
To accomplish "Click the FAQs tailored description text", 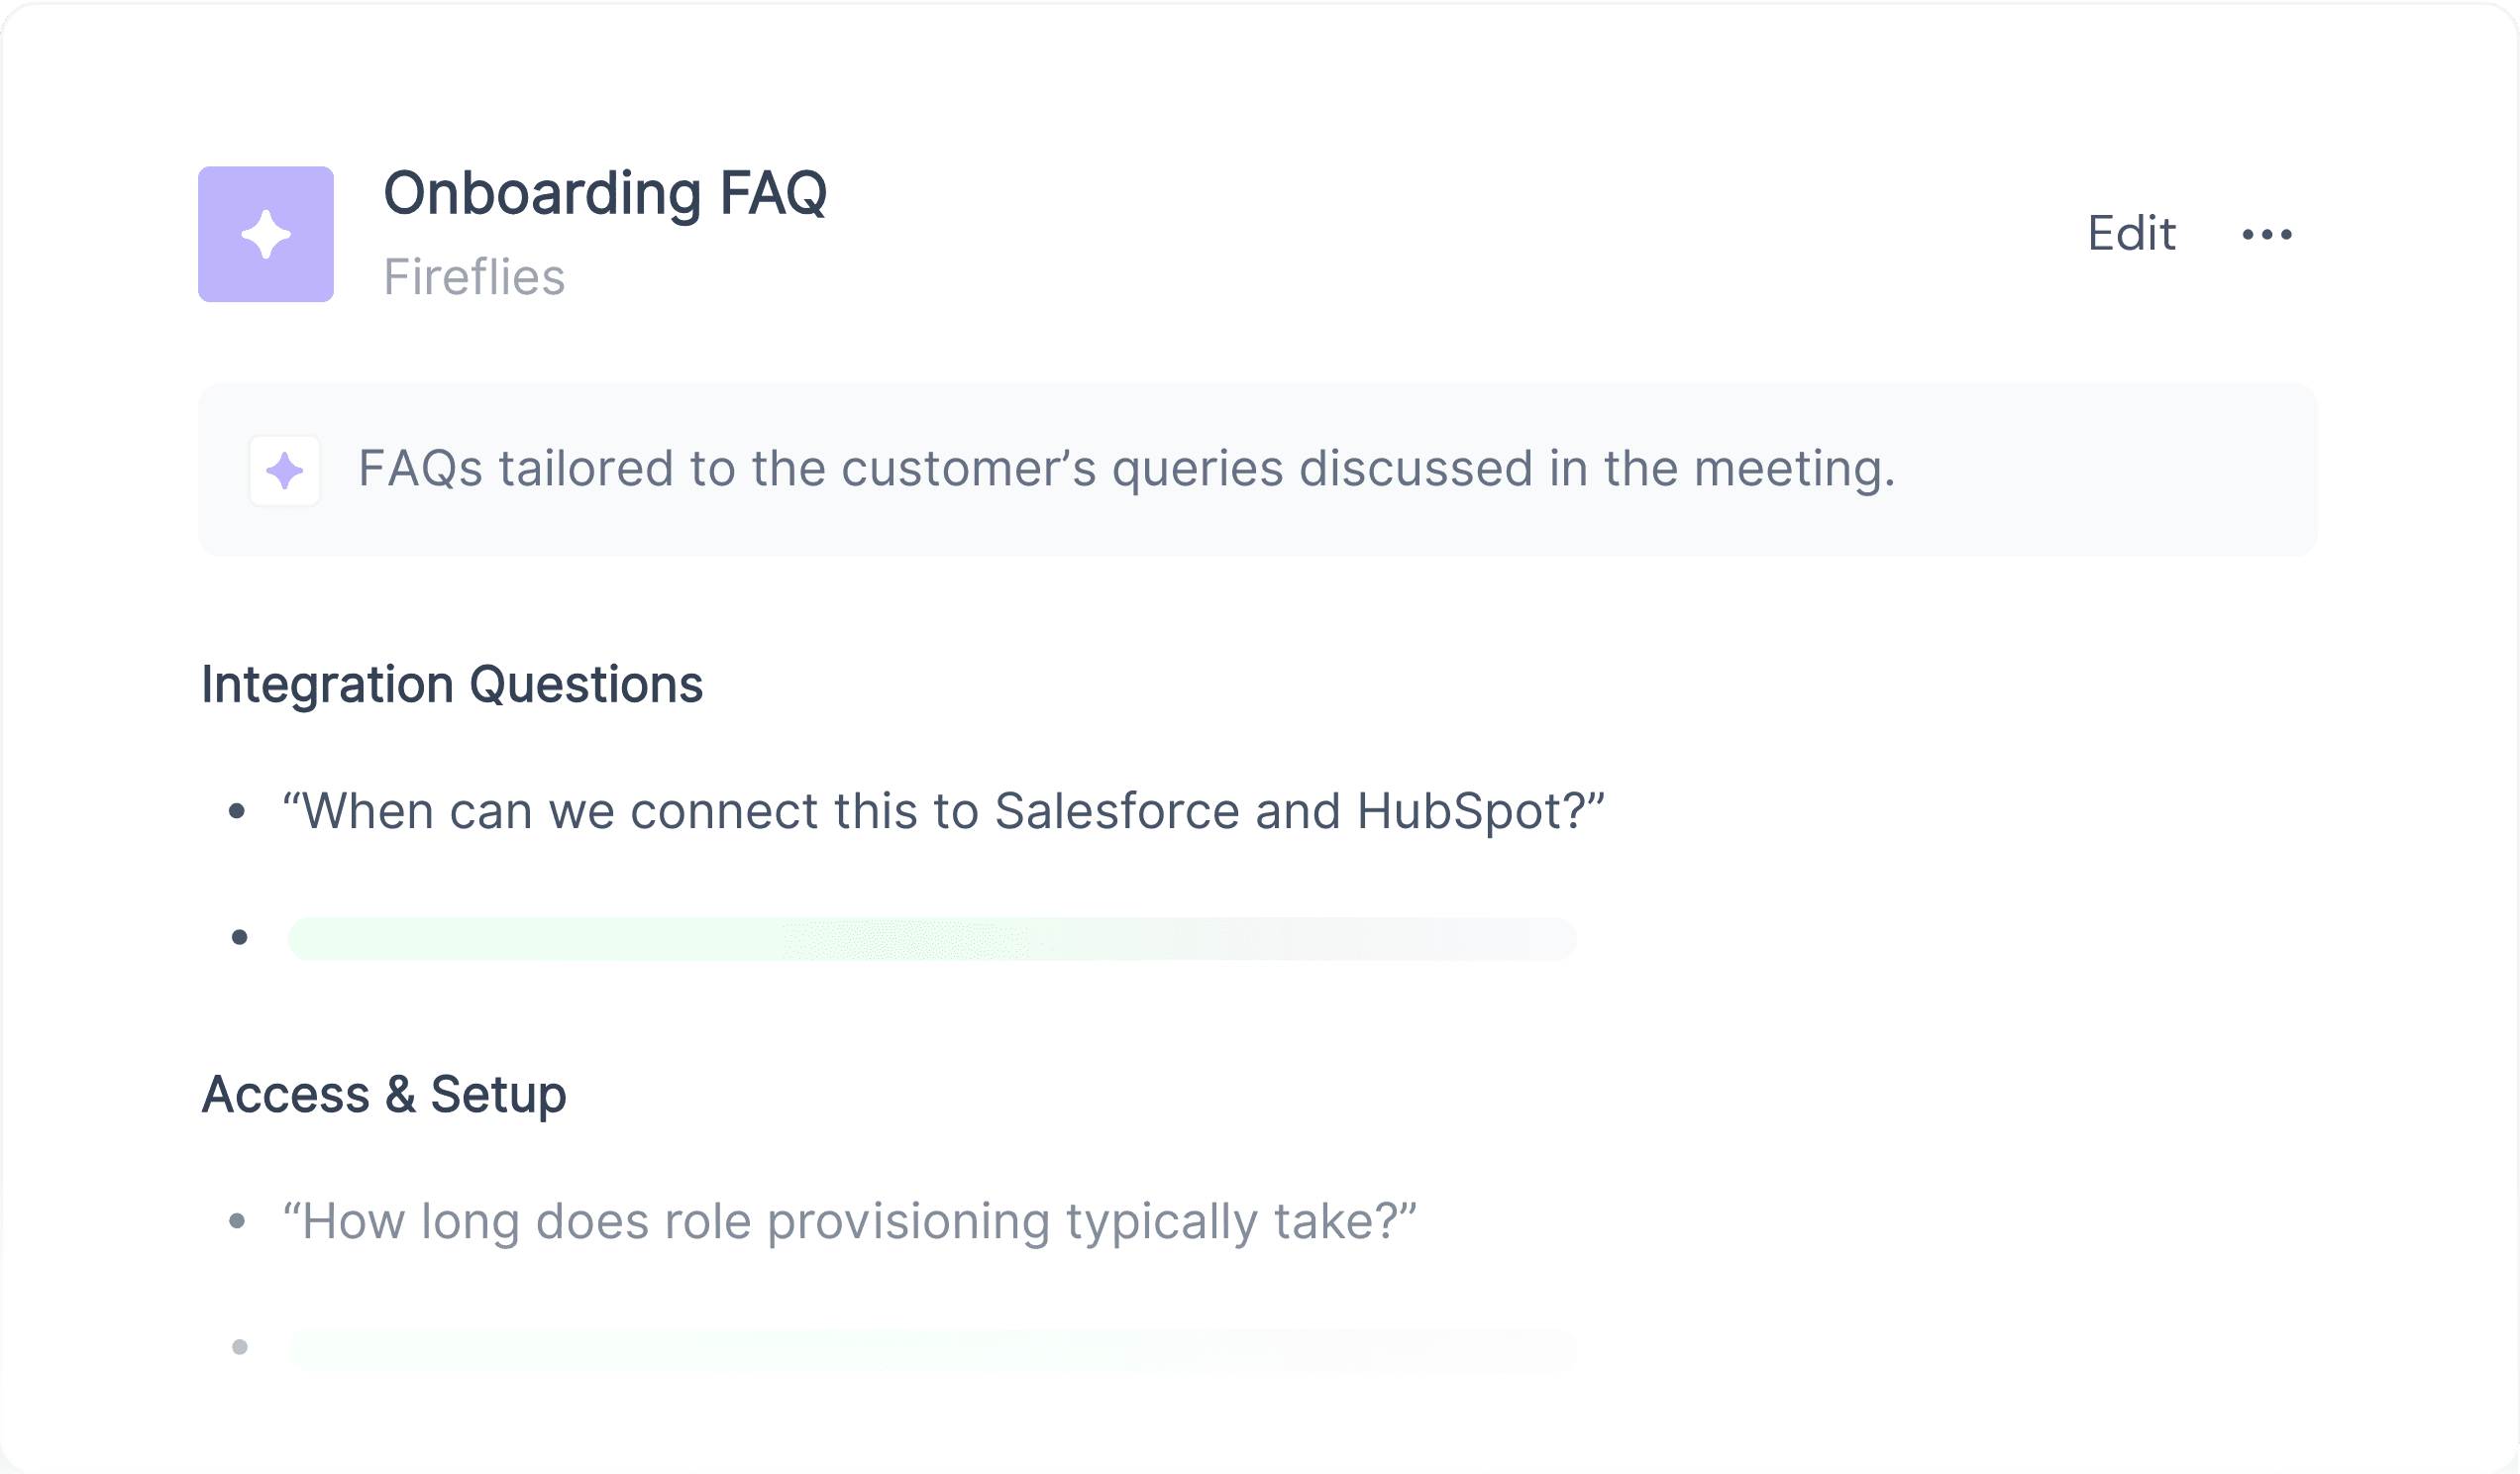I will (1127, 469).
